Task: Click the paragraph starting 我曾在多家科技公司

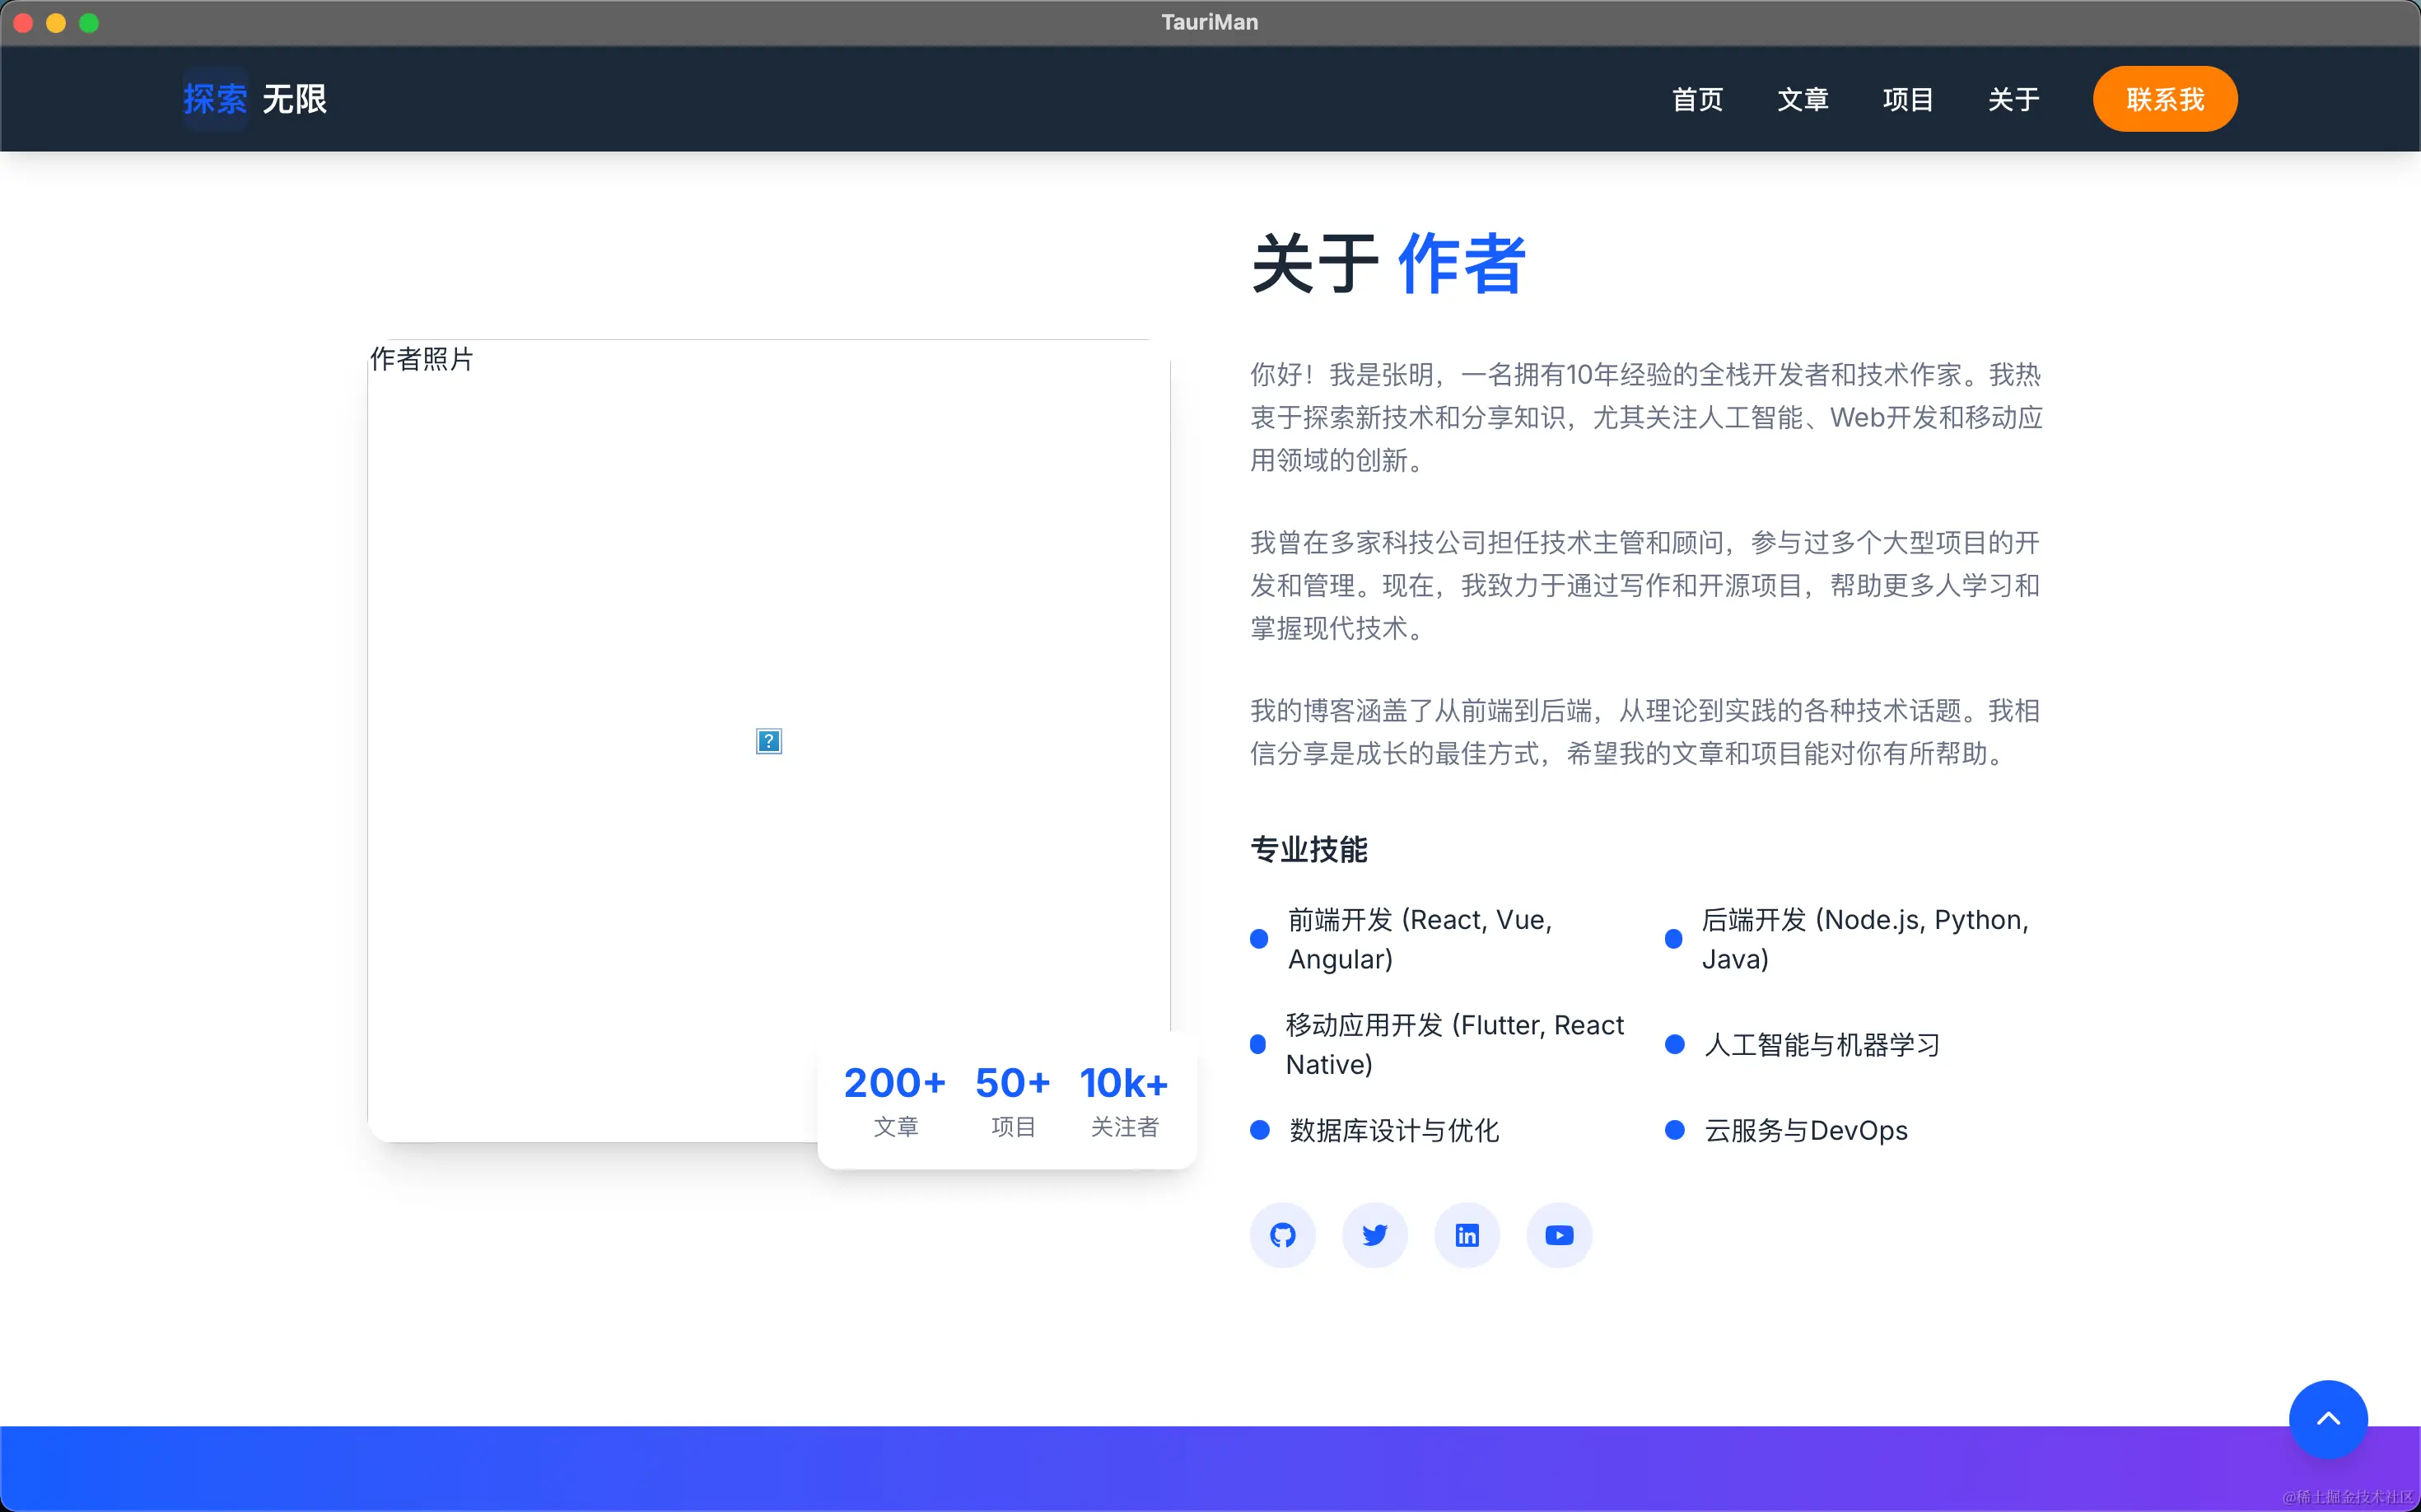Action: pos(1646,585)
